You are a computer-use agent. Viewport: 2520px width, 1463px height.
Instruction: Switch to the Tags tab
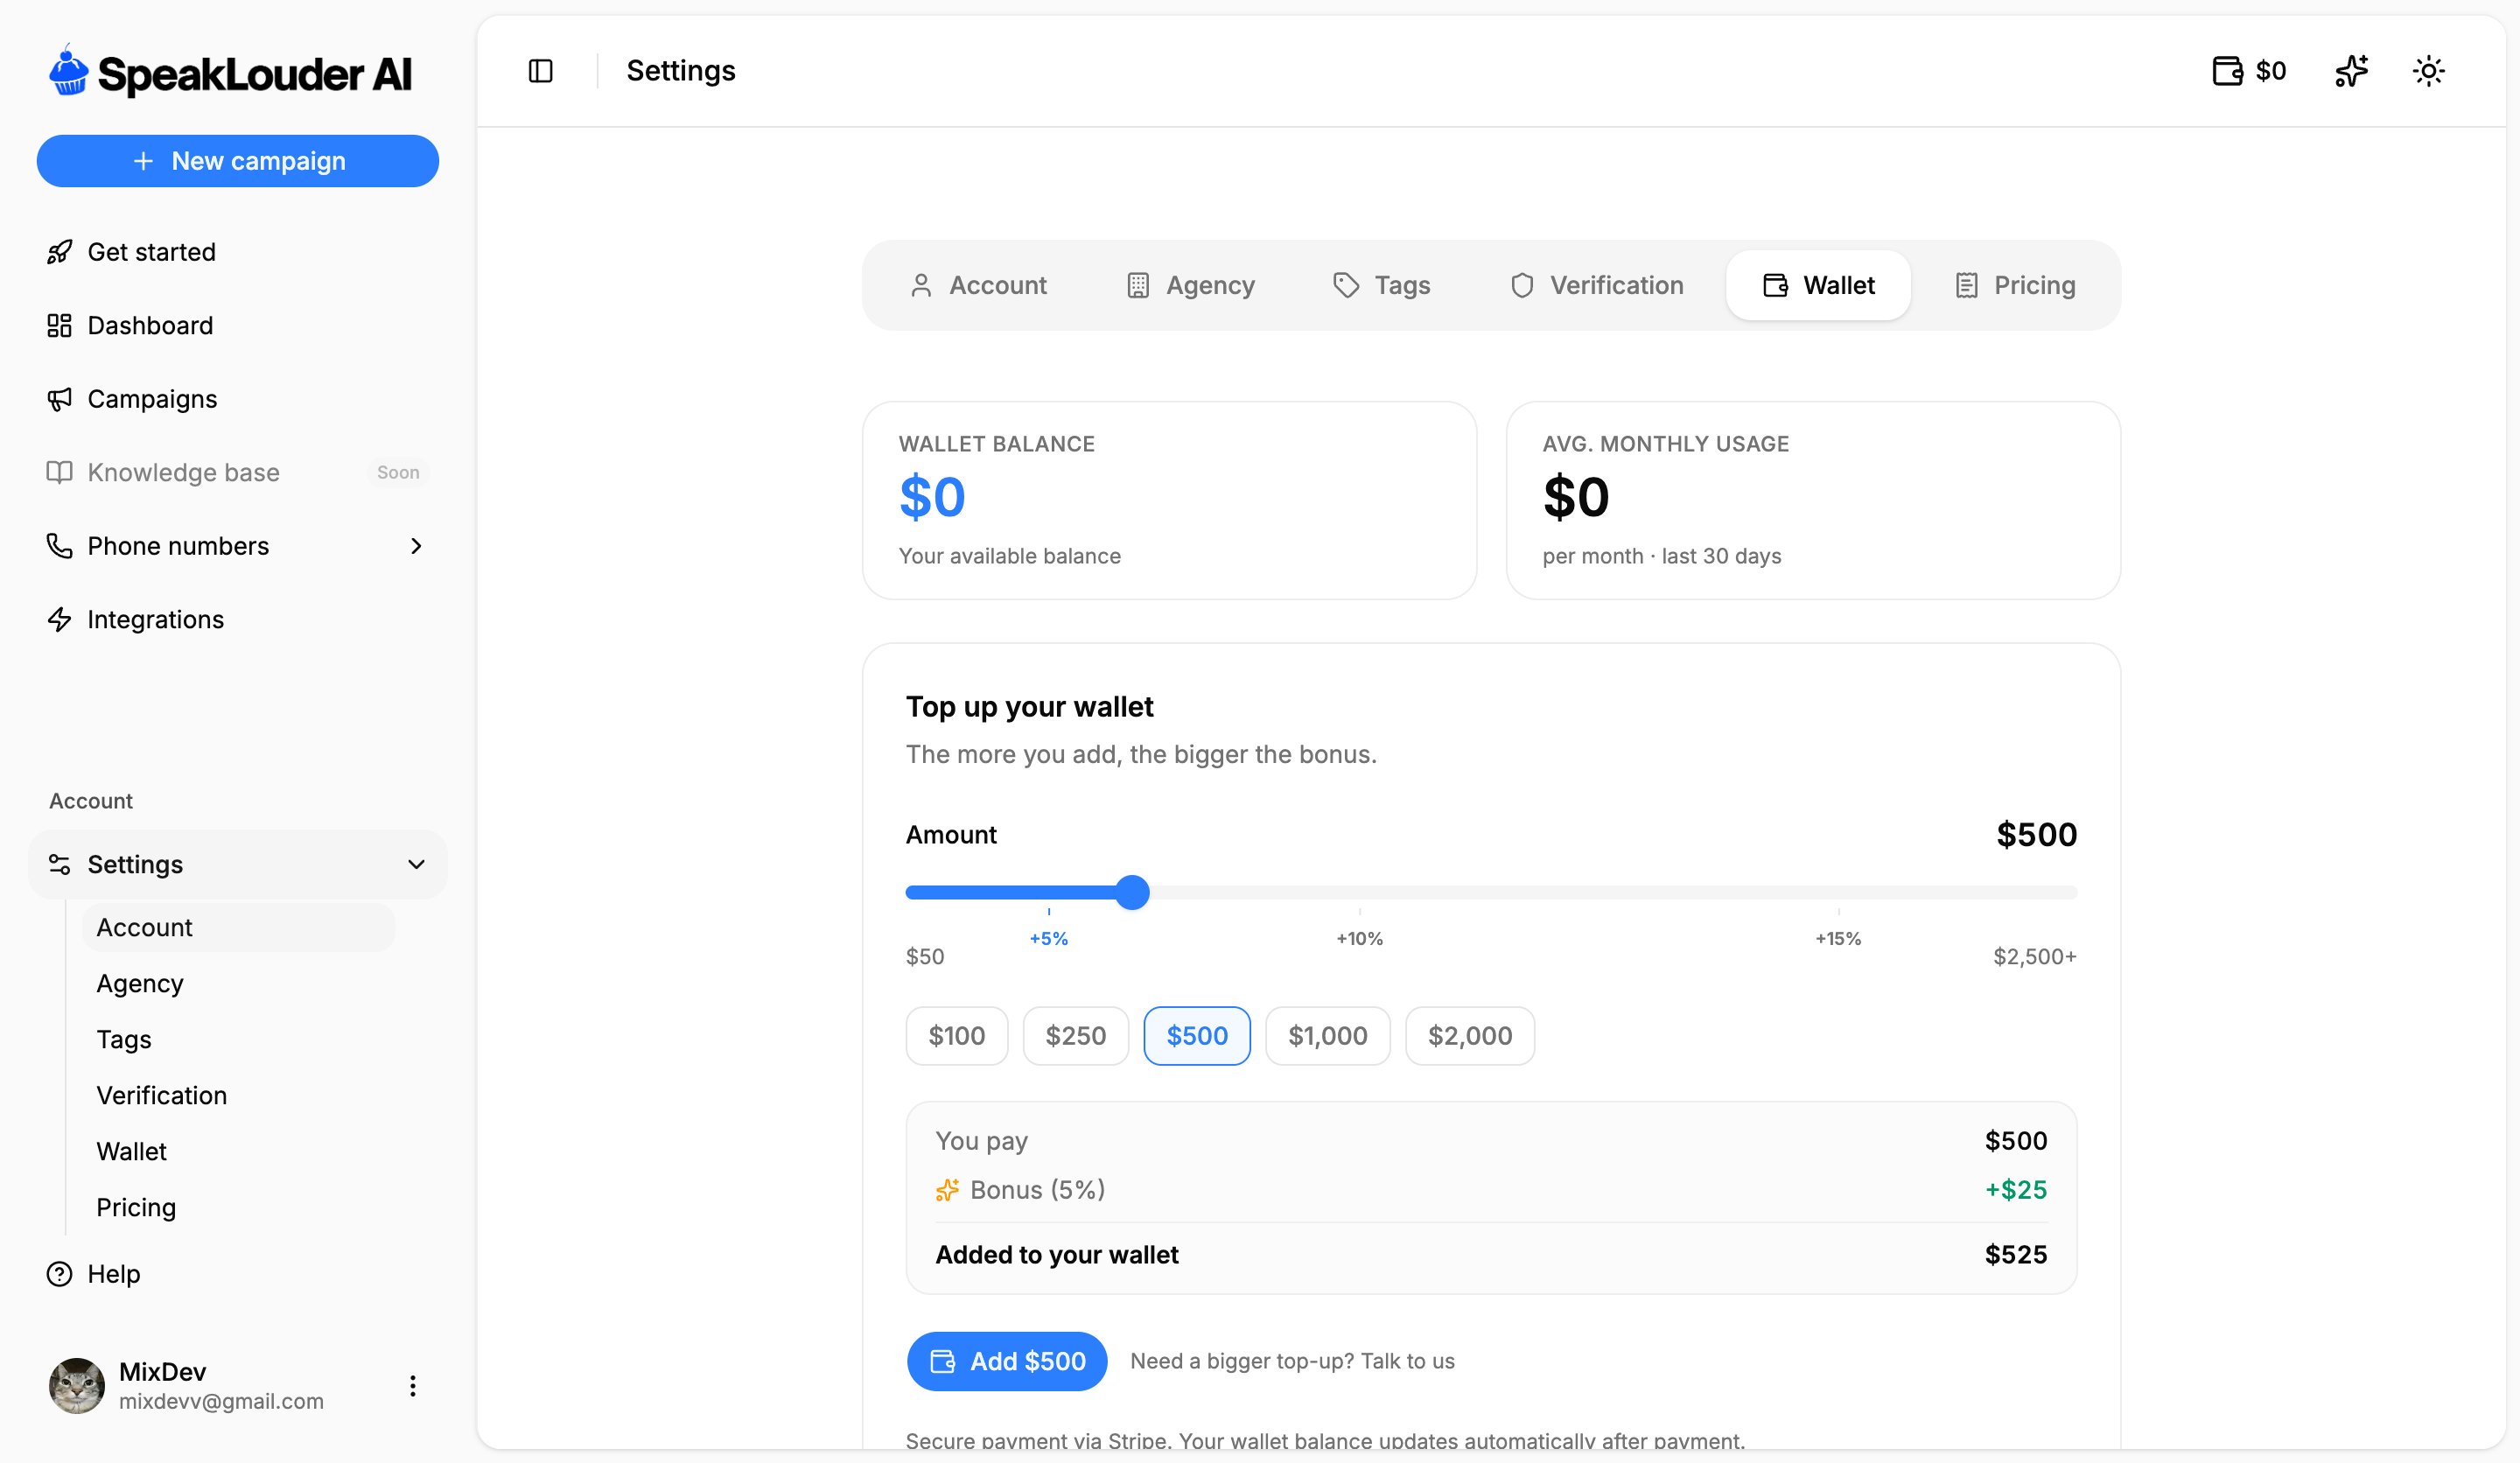tap(1382, 285)
